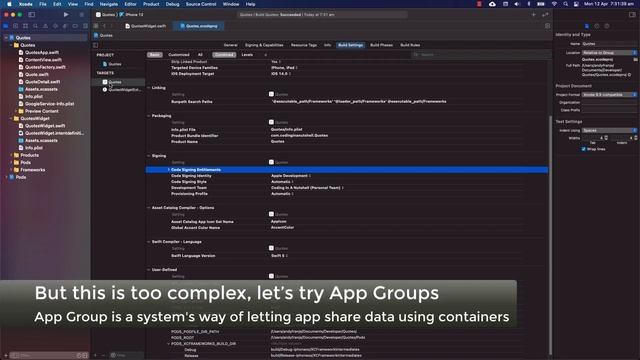The height and width of the screenshot is (360, 640).
Task: Toggle the inspector panel sidebar icon
Action: (632, 15)
